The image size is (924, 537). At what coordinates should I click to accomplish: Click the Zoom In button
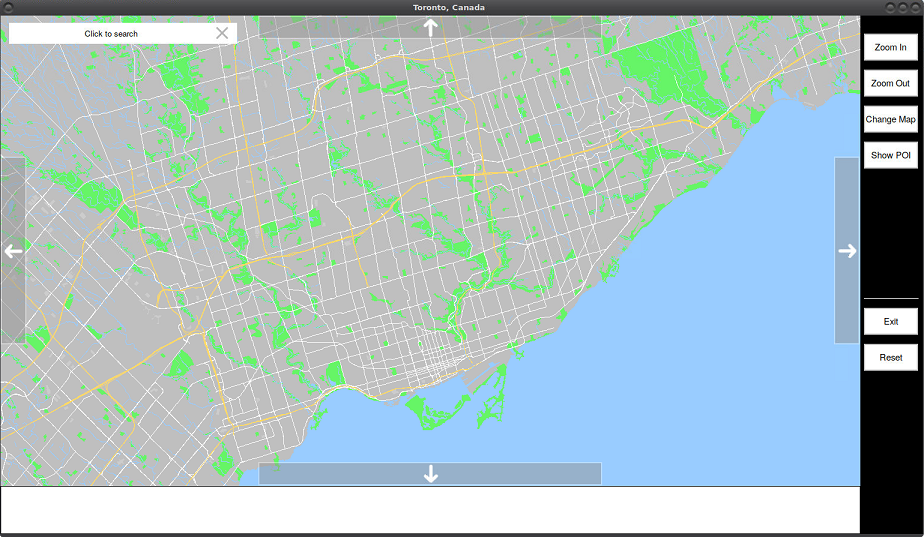890,47
